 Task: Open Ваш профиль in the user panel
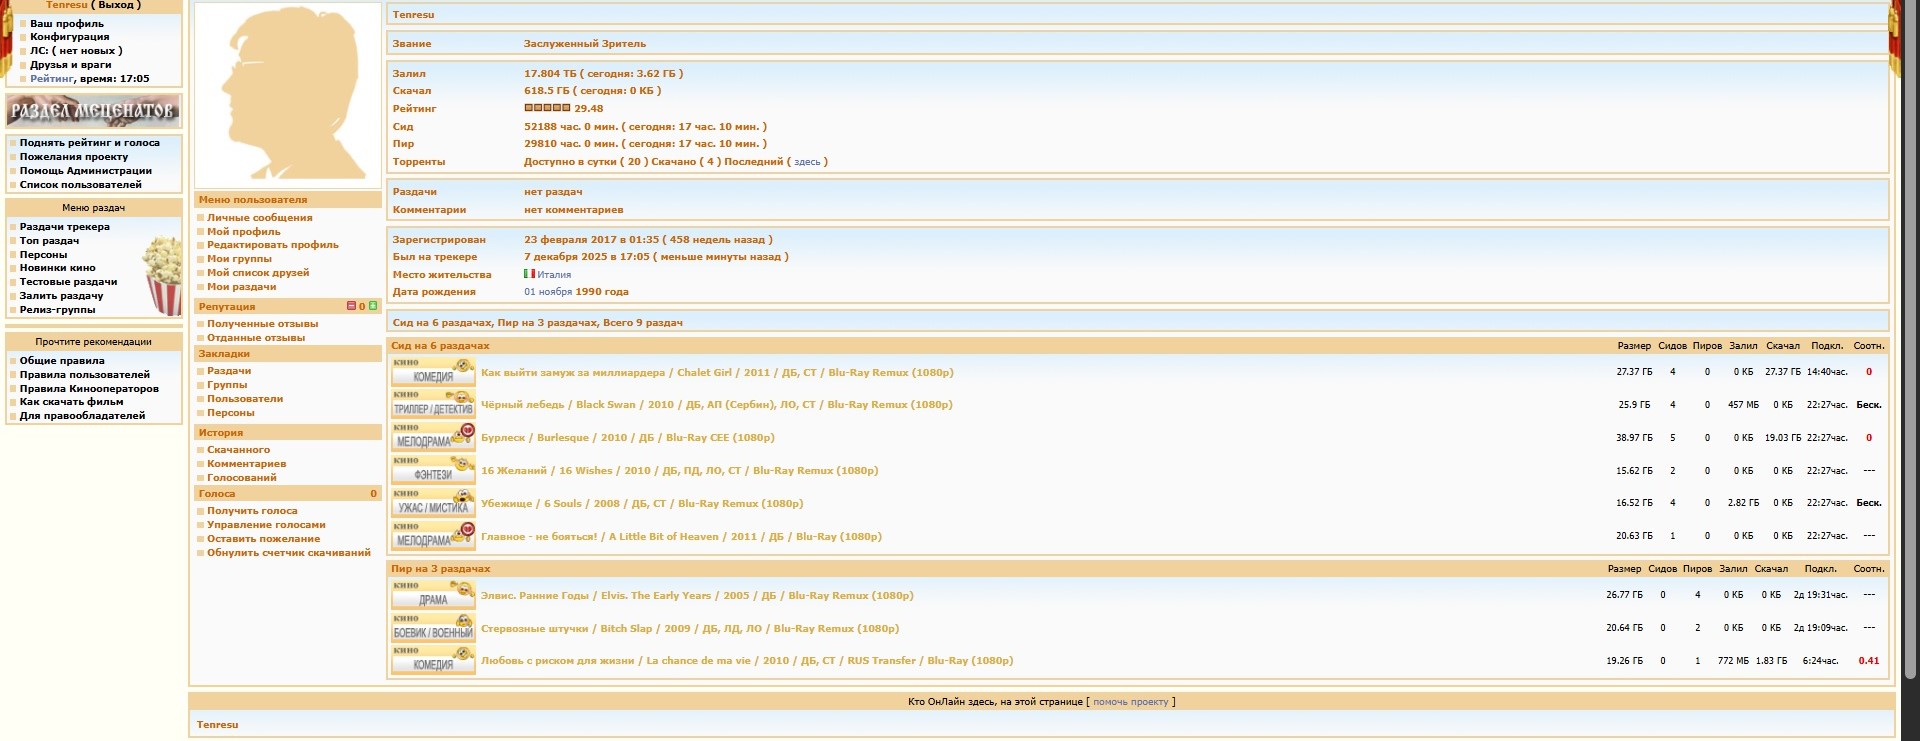67,23
